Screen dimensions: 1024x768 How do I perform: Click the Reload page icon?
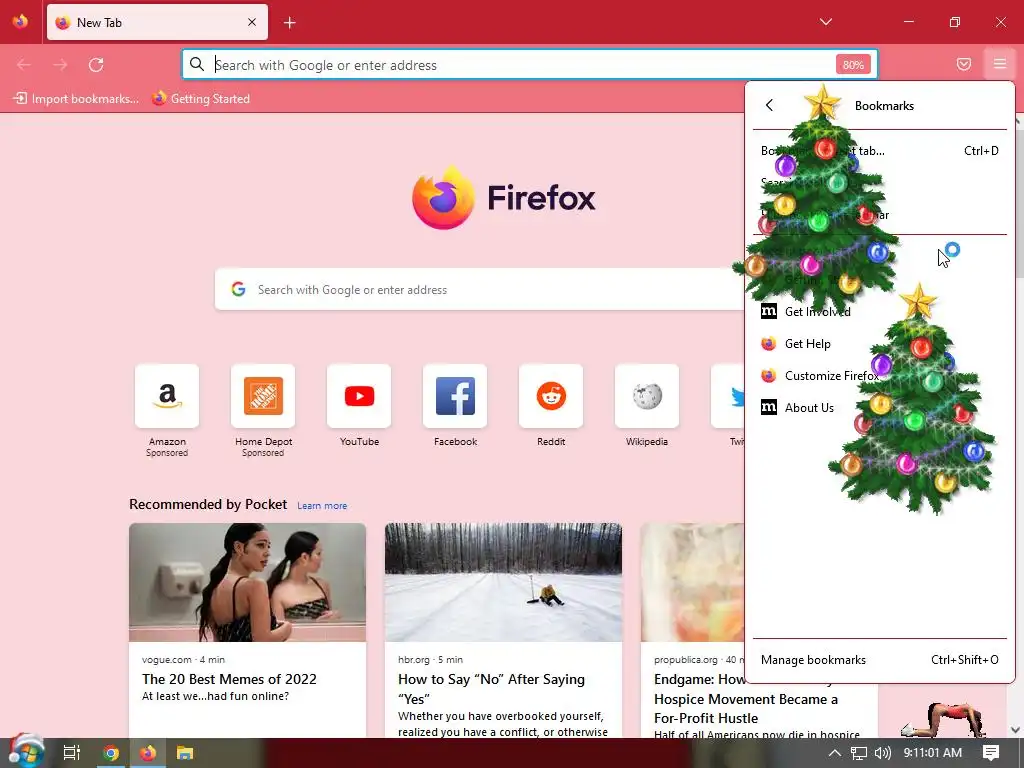(x=96, y=65)
